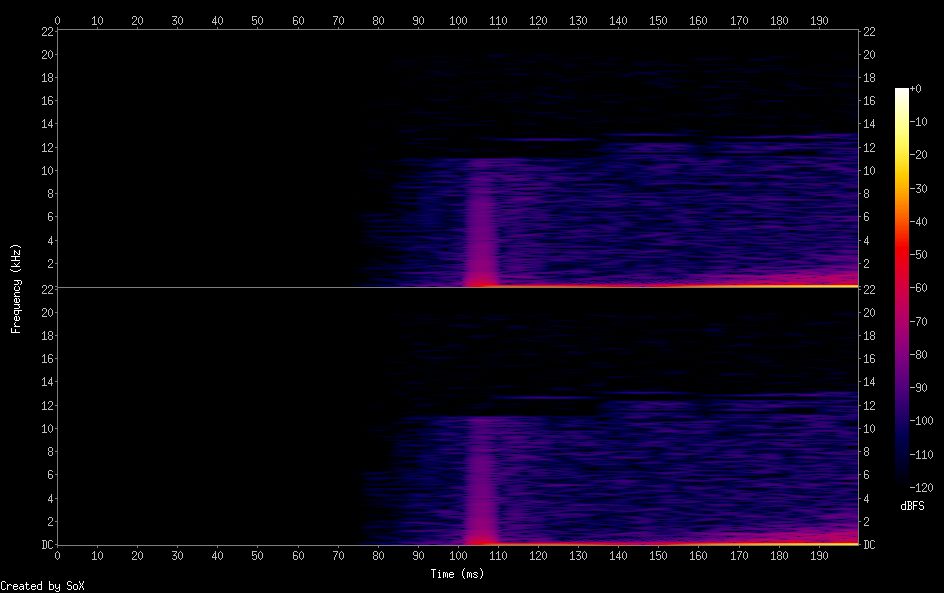Image resolution: width=944 pixels, height=593 pixels.
Task: Click "120" on the bottom time axis
Action: tap(538, 556)
